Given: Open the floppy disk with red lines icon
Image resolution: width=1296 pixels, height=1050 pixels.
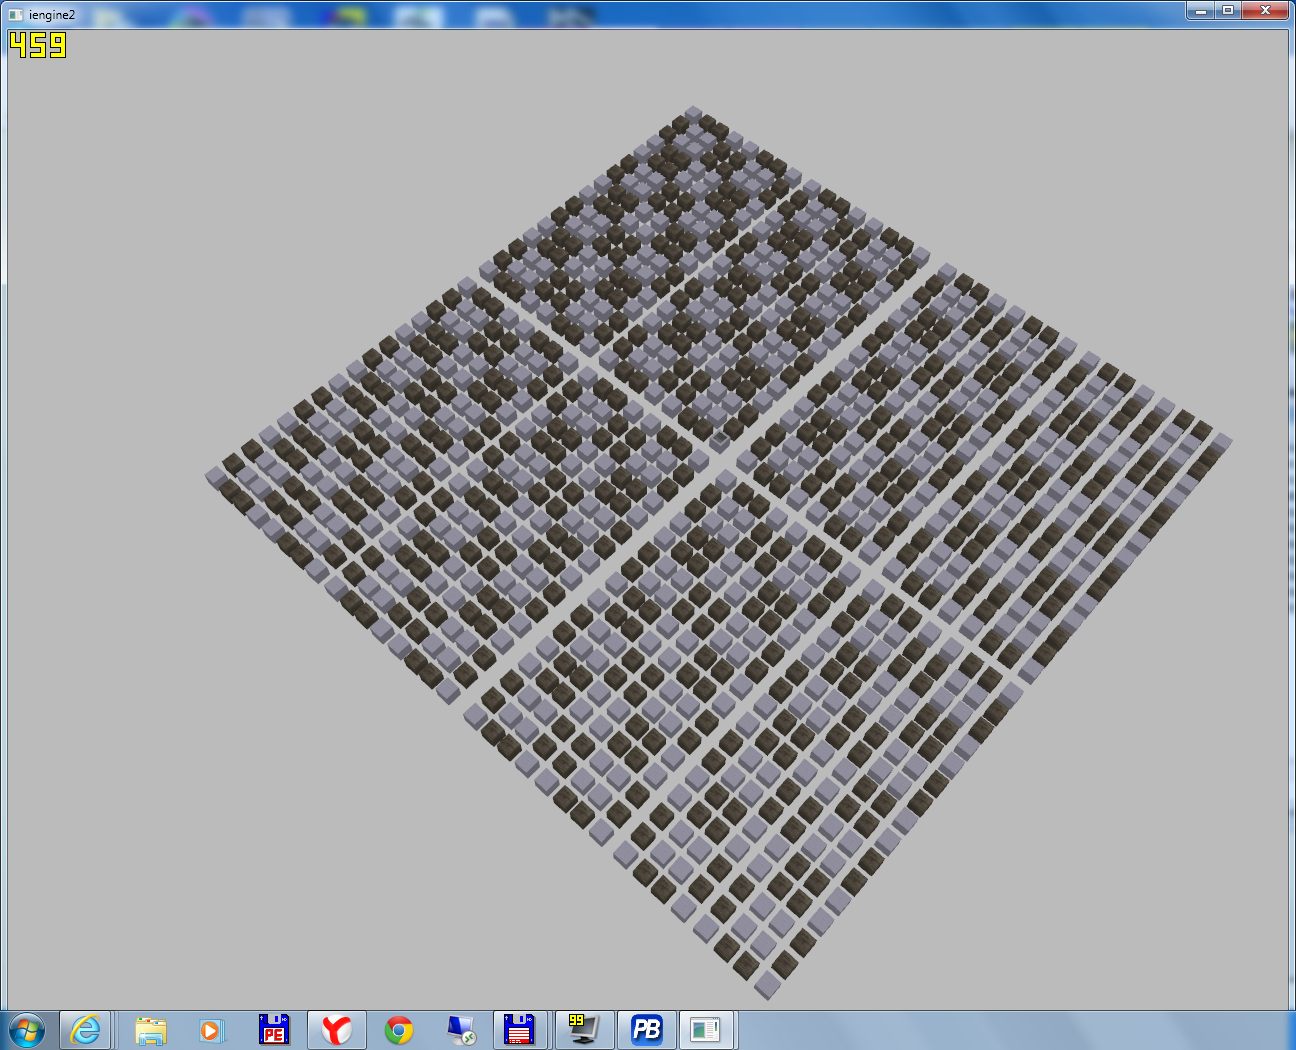Looking at the screenshot, I should (519, 1029).
